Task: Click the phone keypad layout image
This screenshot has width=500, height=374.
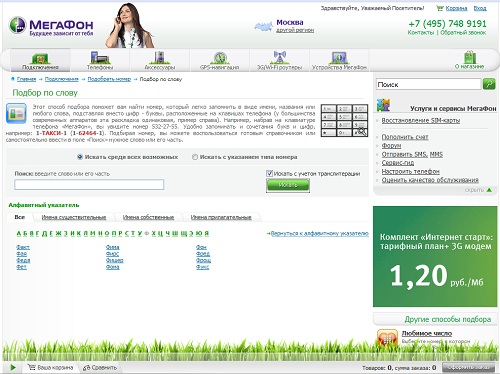Action: coord(344,120)
